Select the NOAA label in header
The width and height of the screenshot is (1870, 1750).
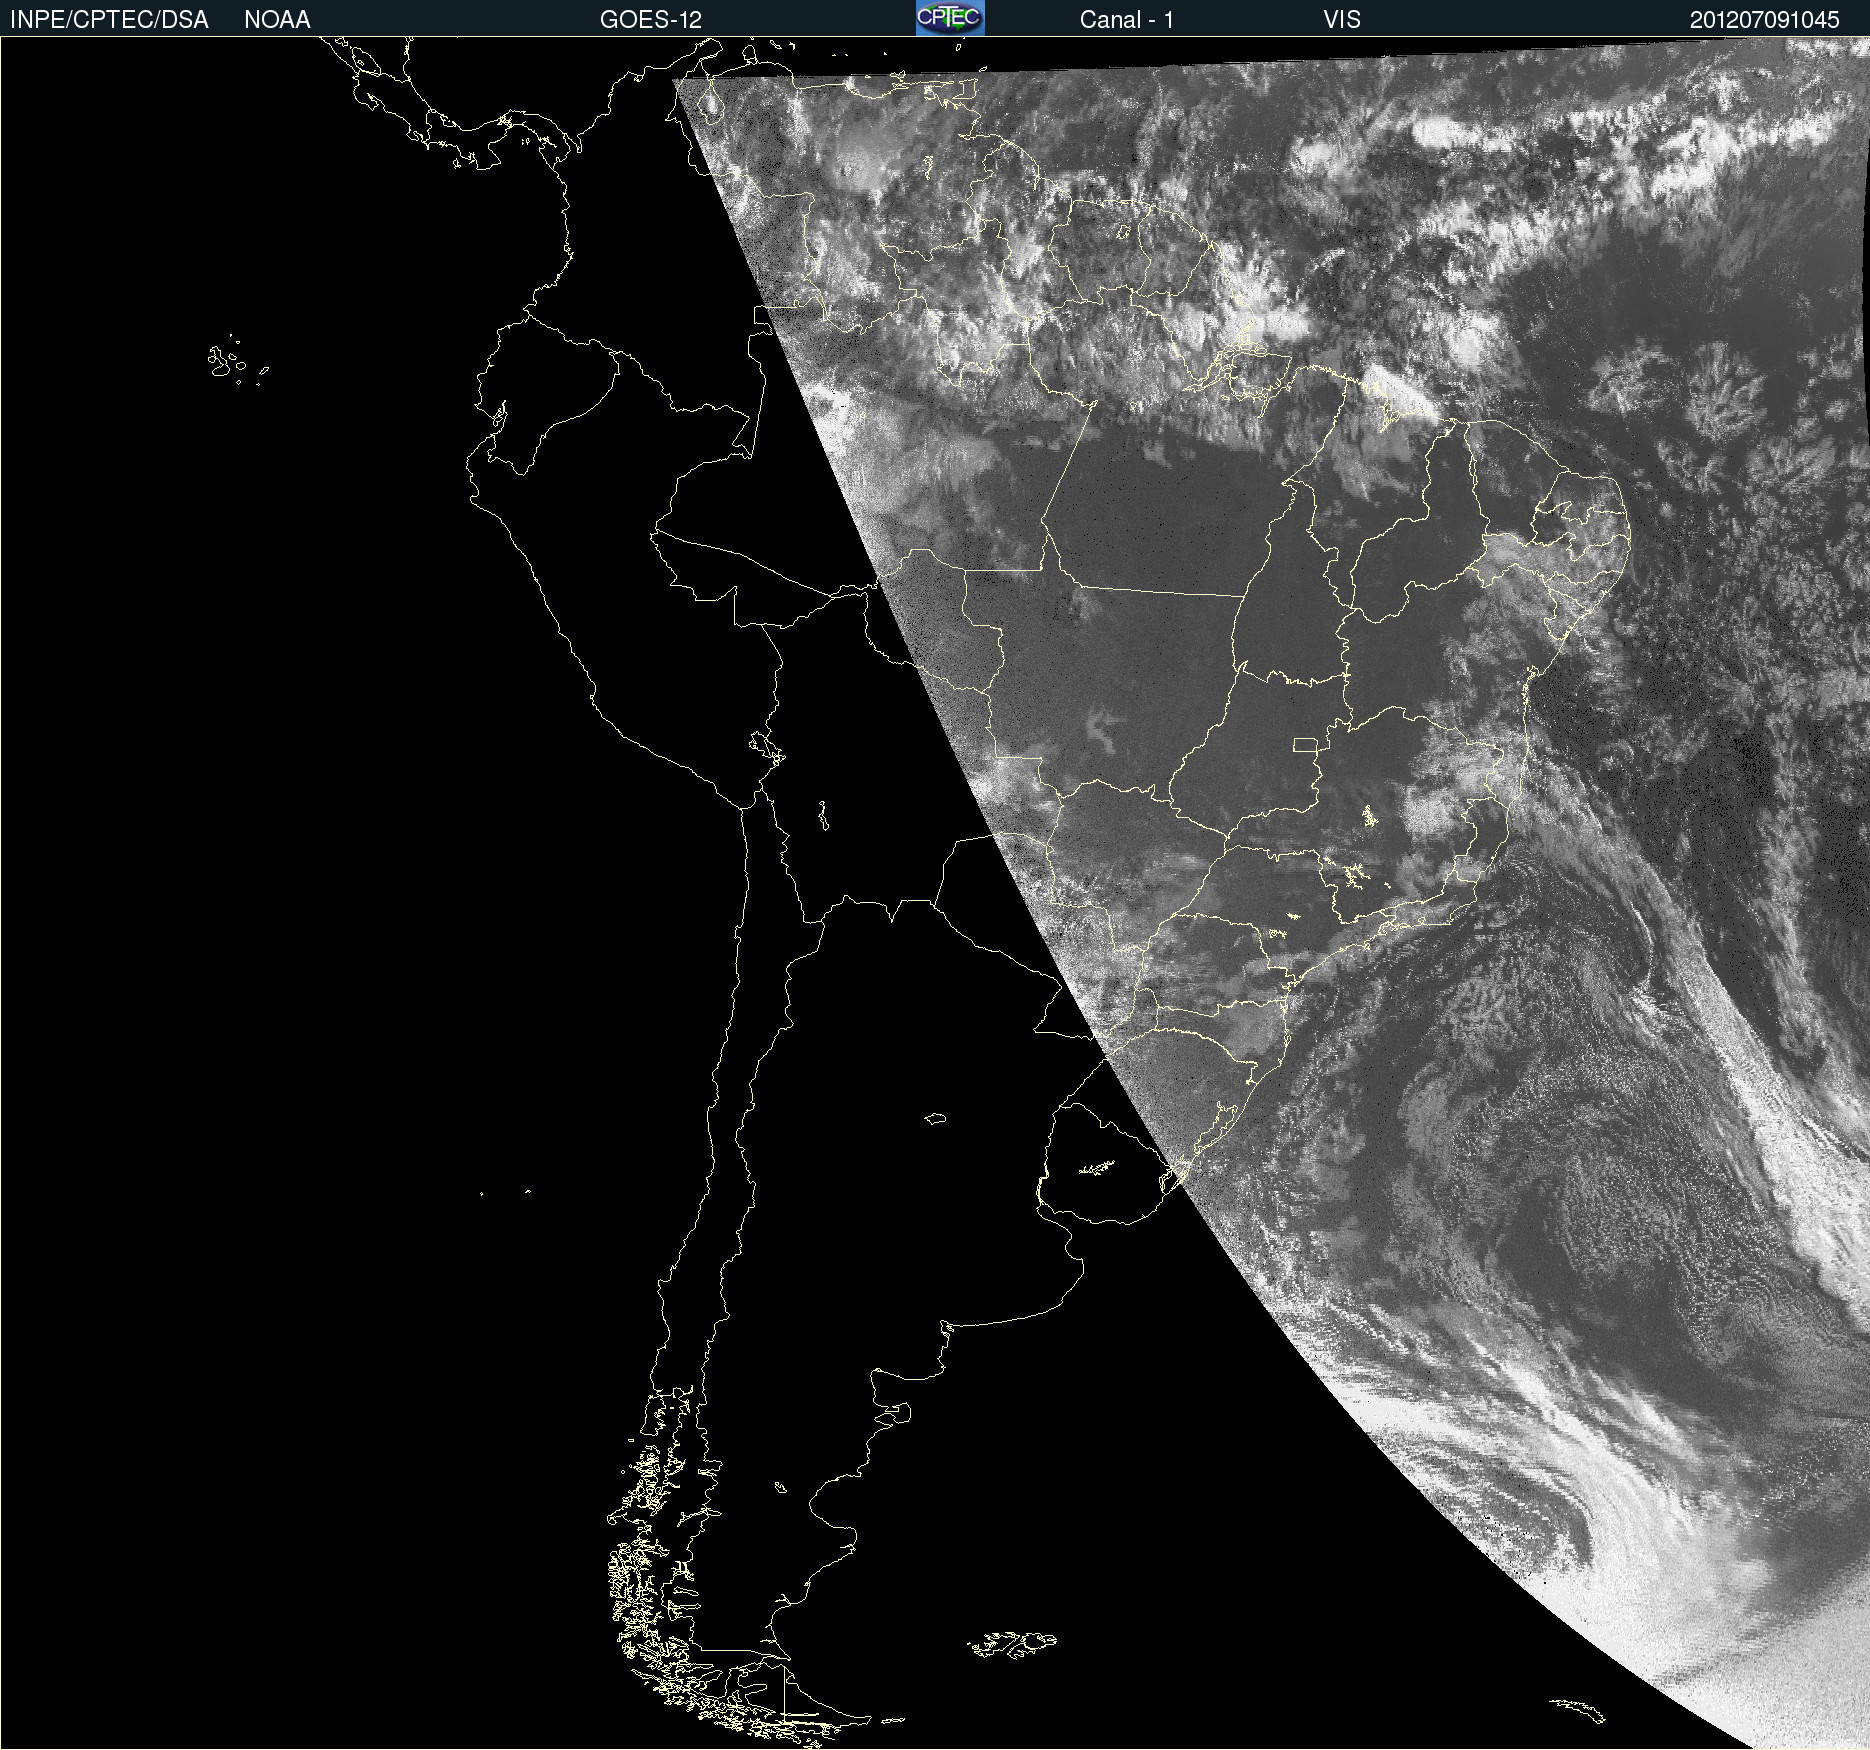pos(277,20)
